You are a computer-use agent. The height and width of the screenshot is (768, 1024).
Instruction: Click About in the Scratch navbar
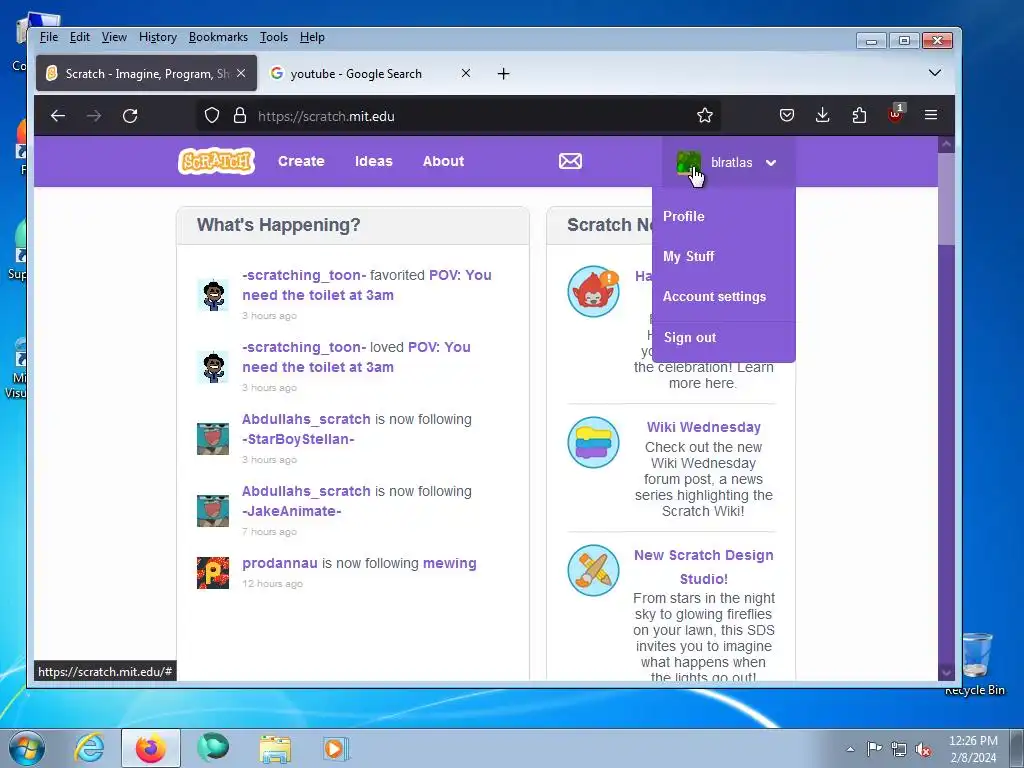(x=443, y=161)
